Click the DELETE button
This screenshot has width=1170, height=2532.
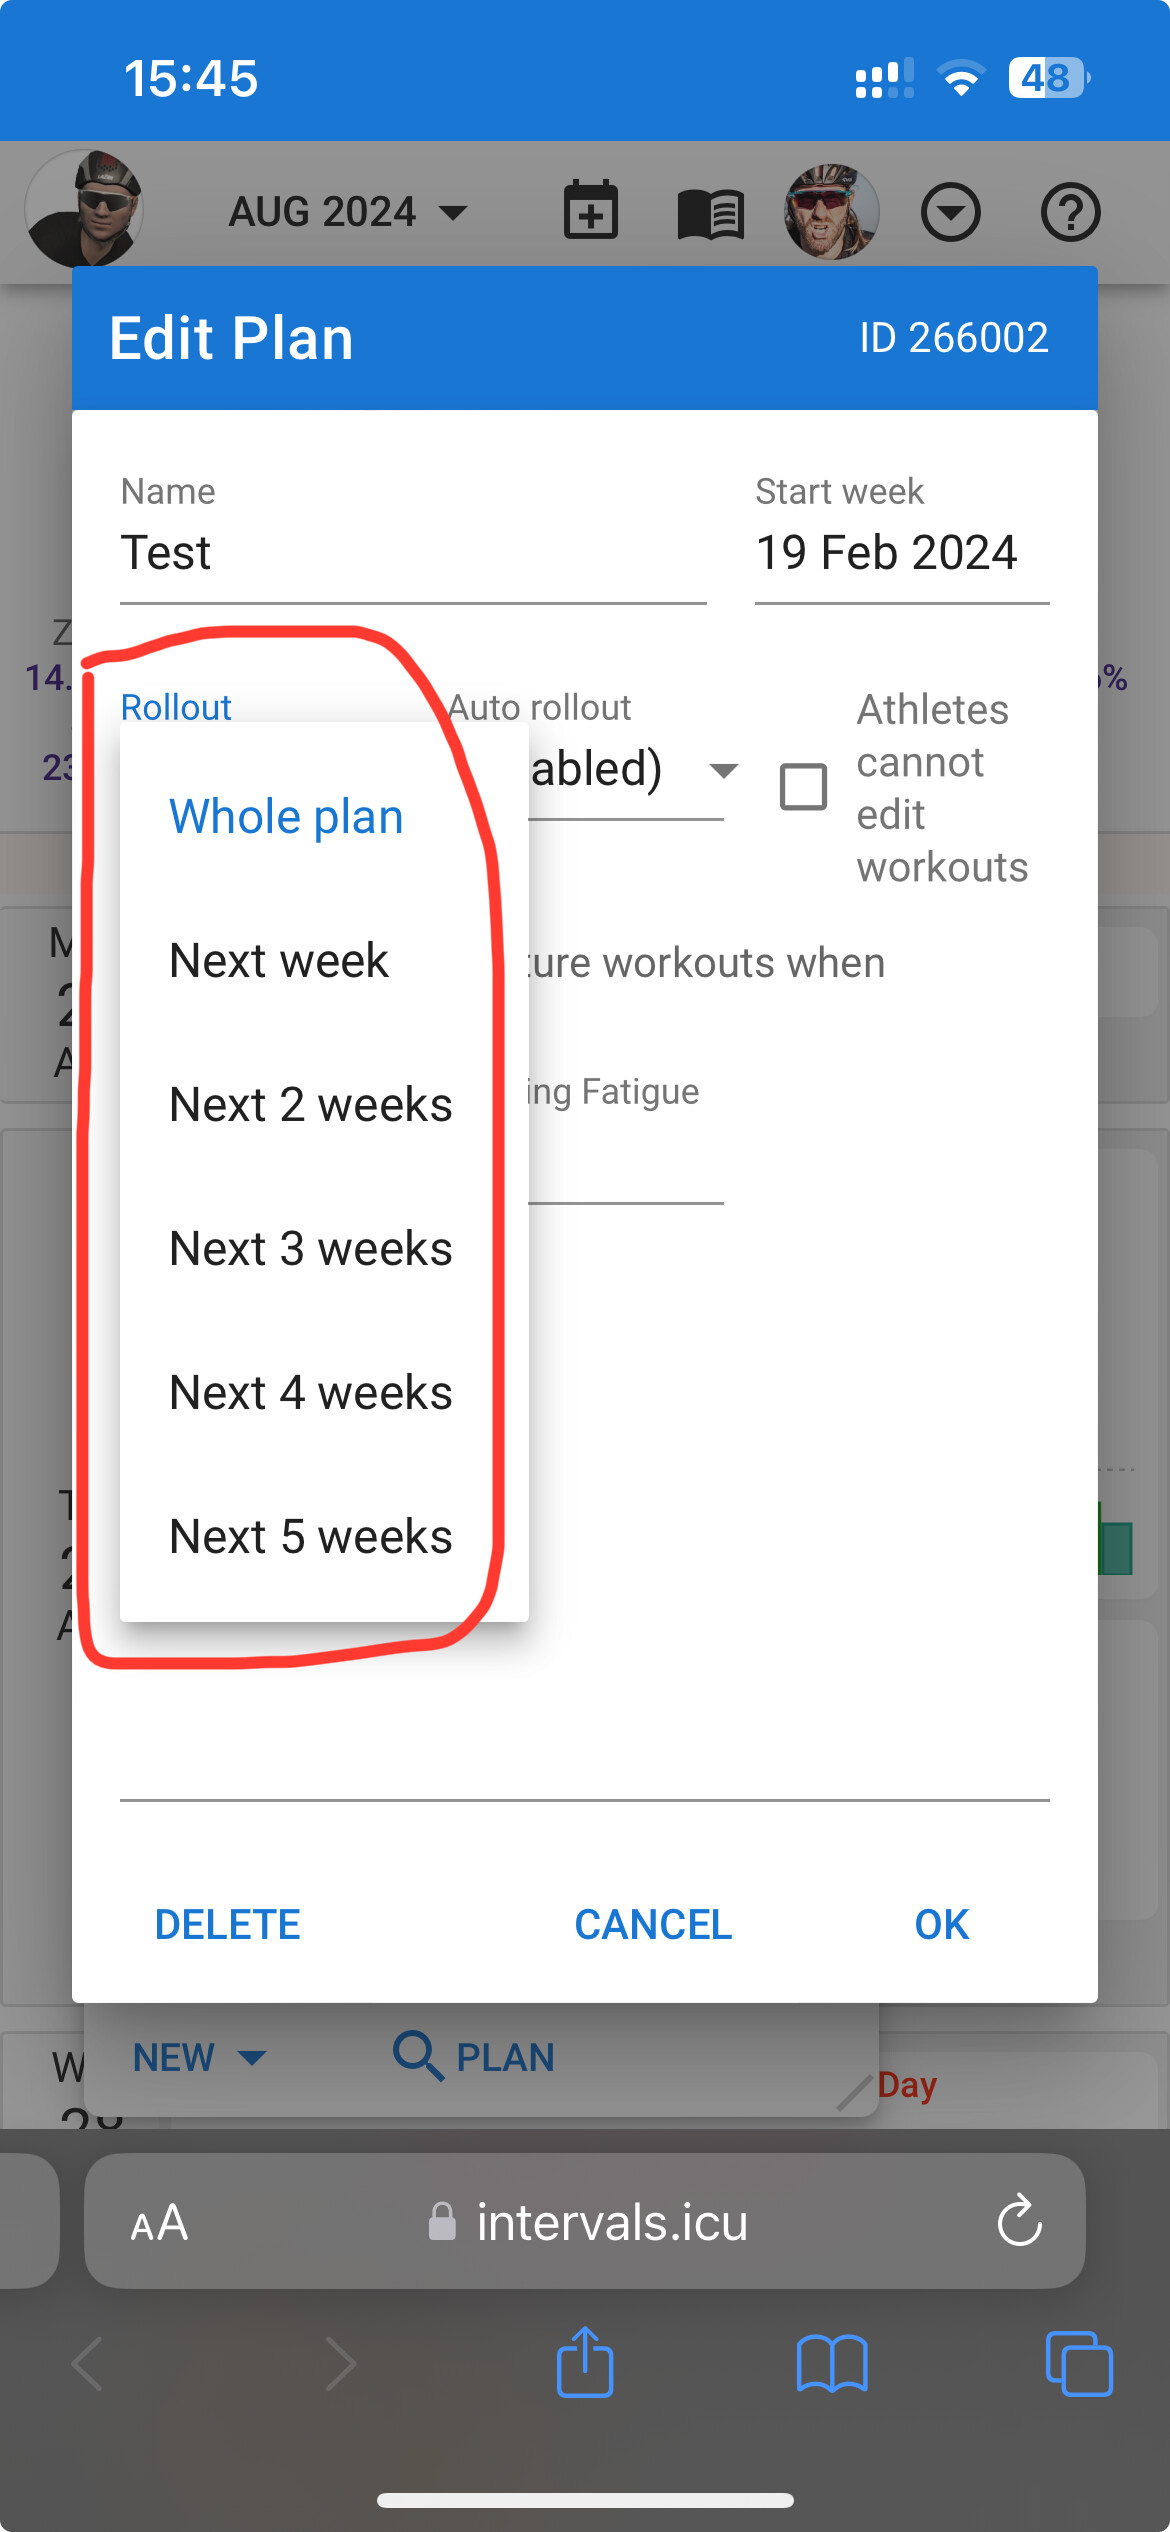(x=227, y=1925)
